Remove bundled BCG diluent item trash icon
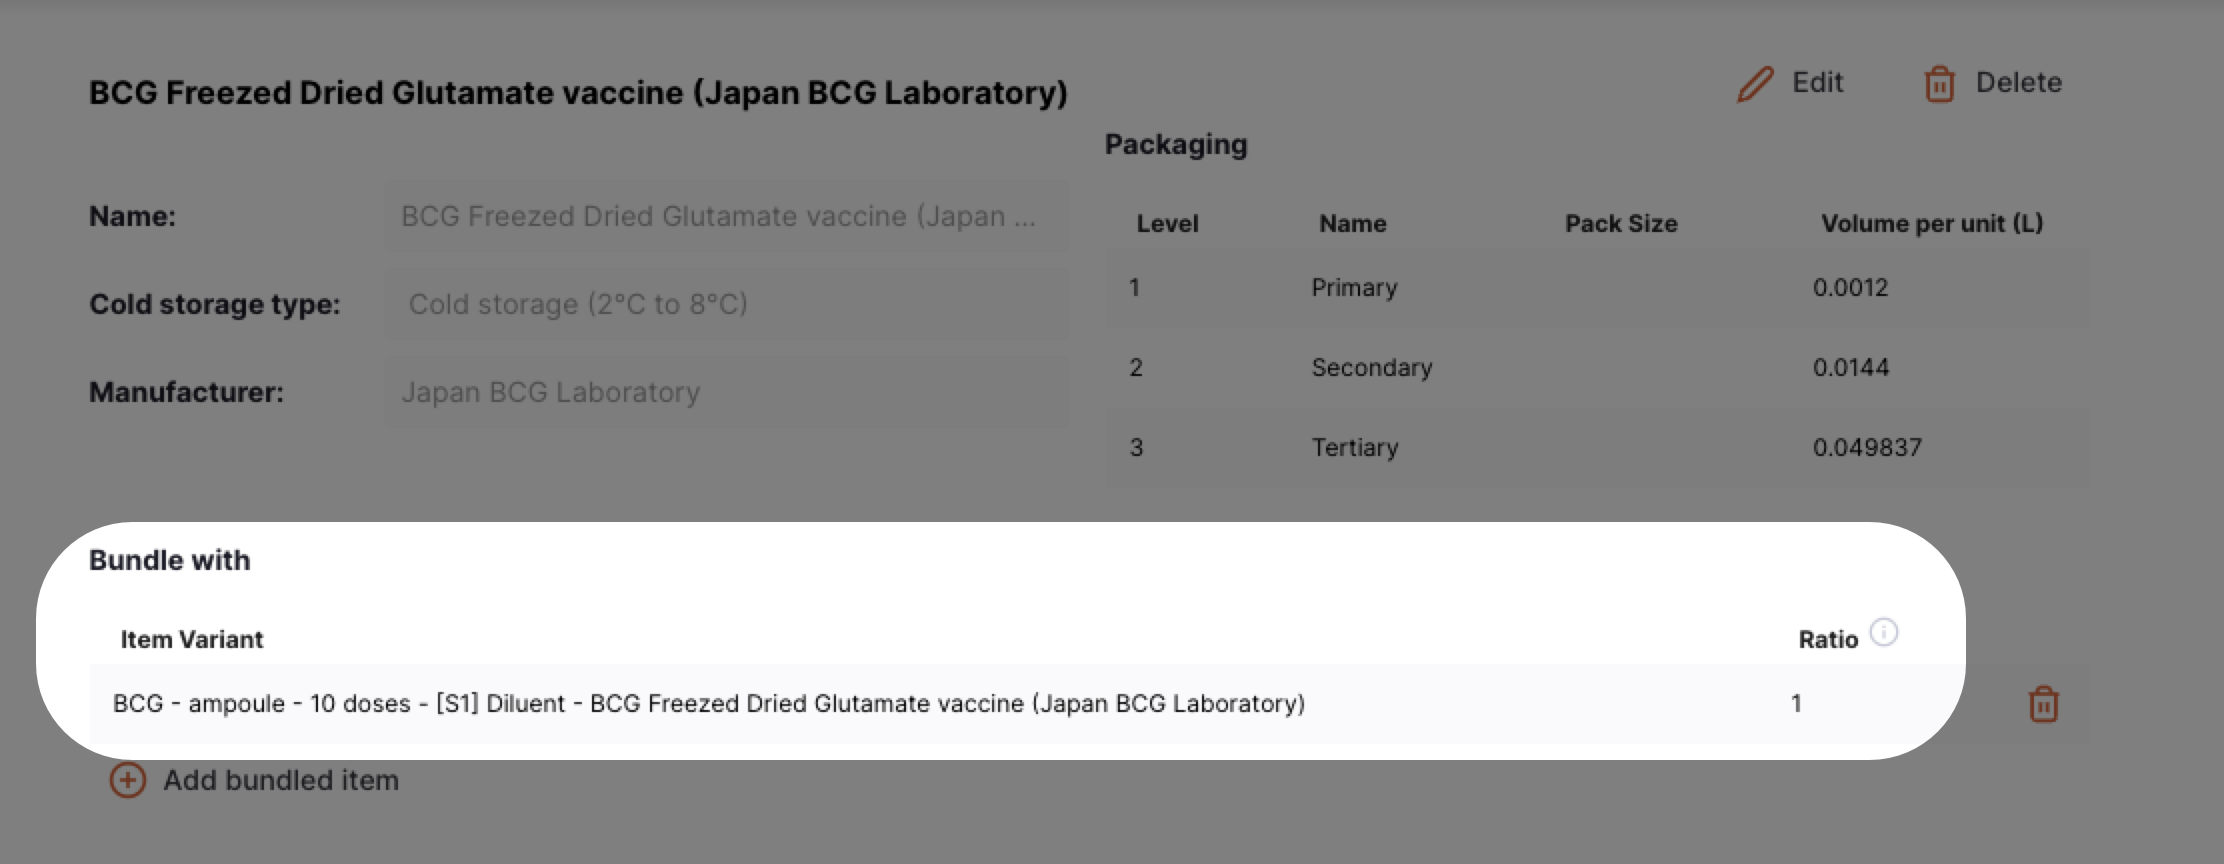This screenshot has width=2224, height=864. click(2043, 704)
